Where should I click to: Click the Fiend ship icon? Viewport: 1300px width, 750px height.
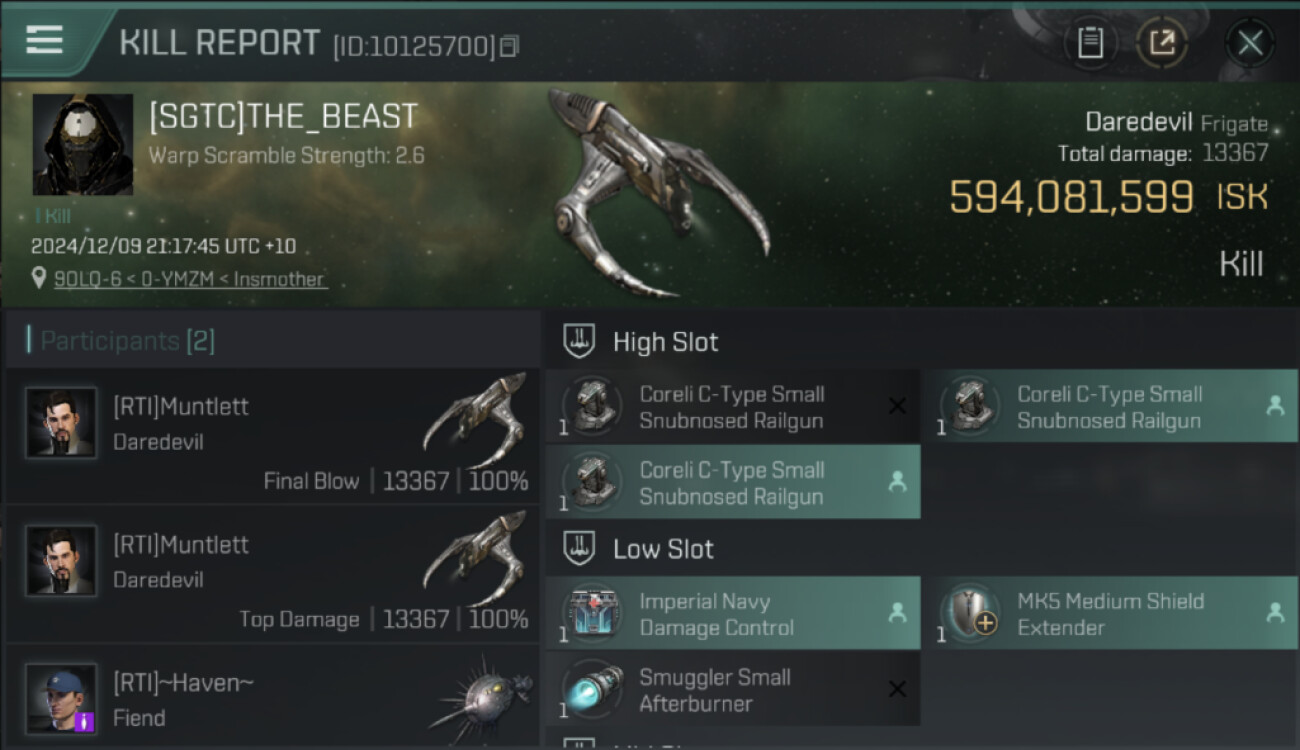coord(480,695)
